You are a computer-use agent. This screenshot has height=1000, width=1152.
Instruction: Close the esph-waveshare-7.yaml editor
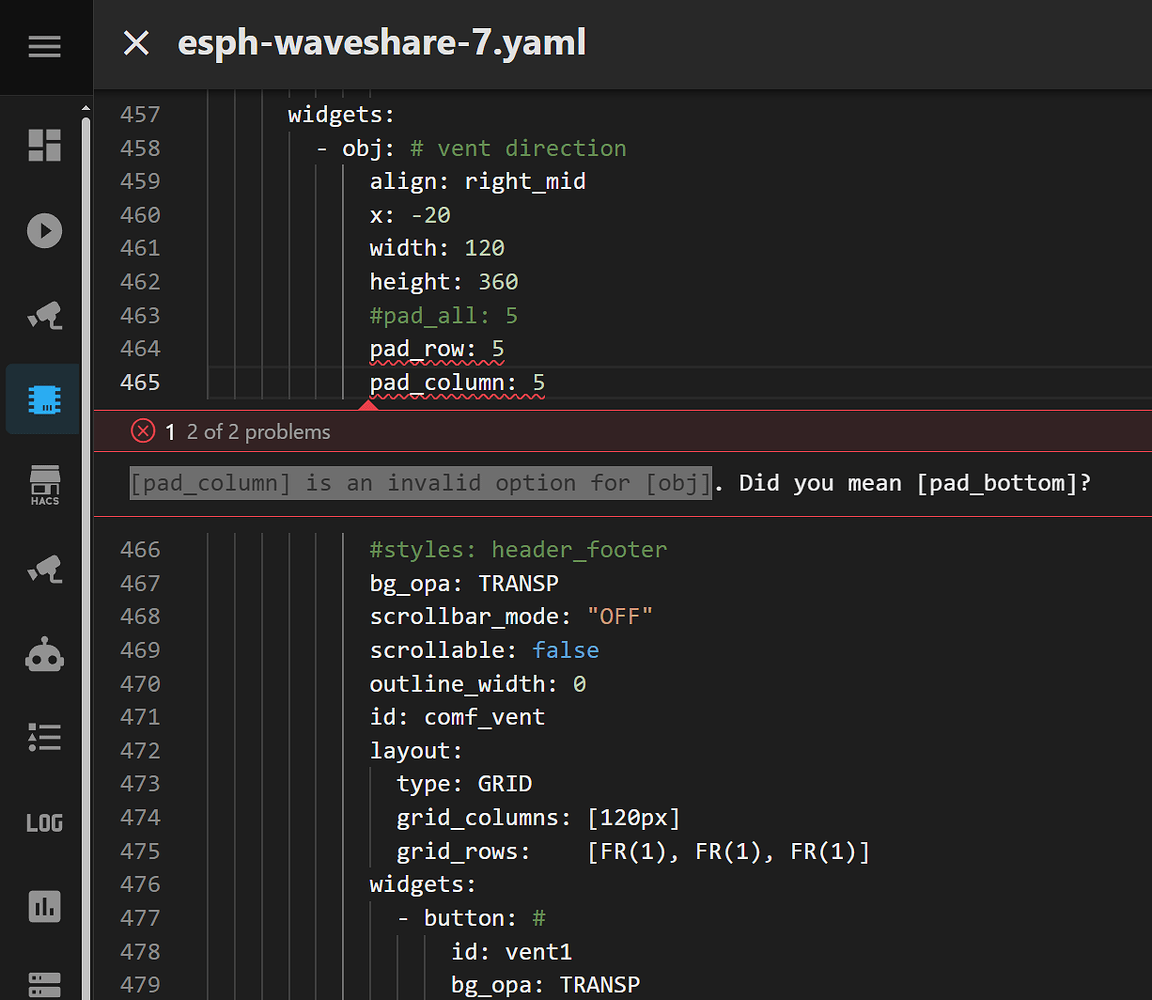pyautogui.click(x=136, y=43)
